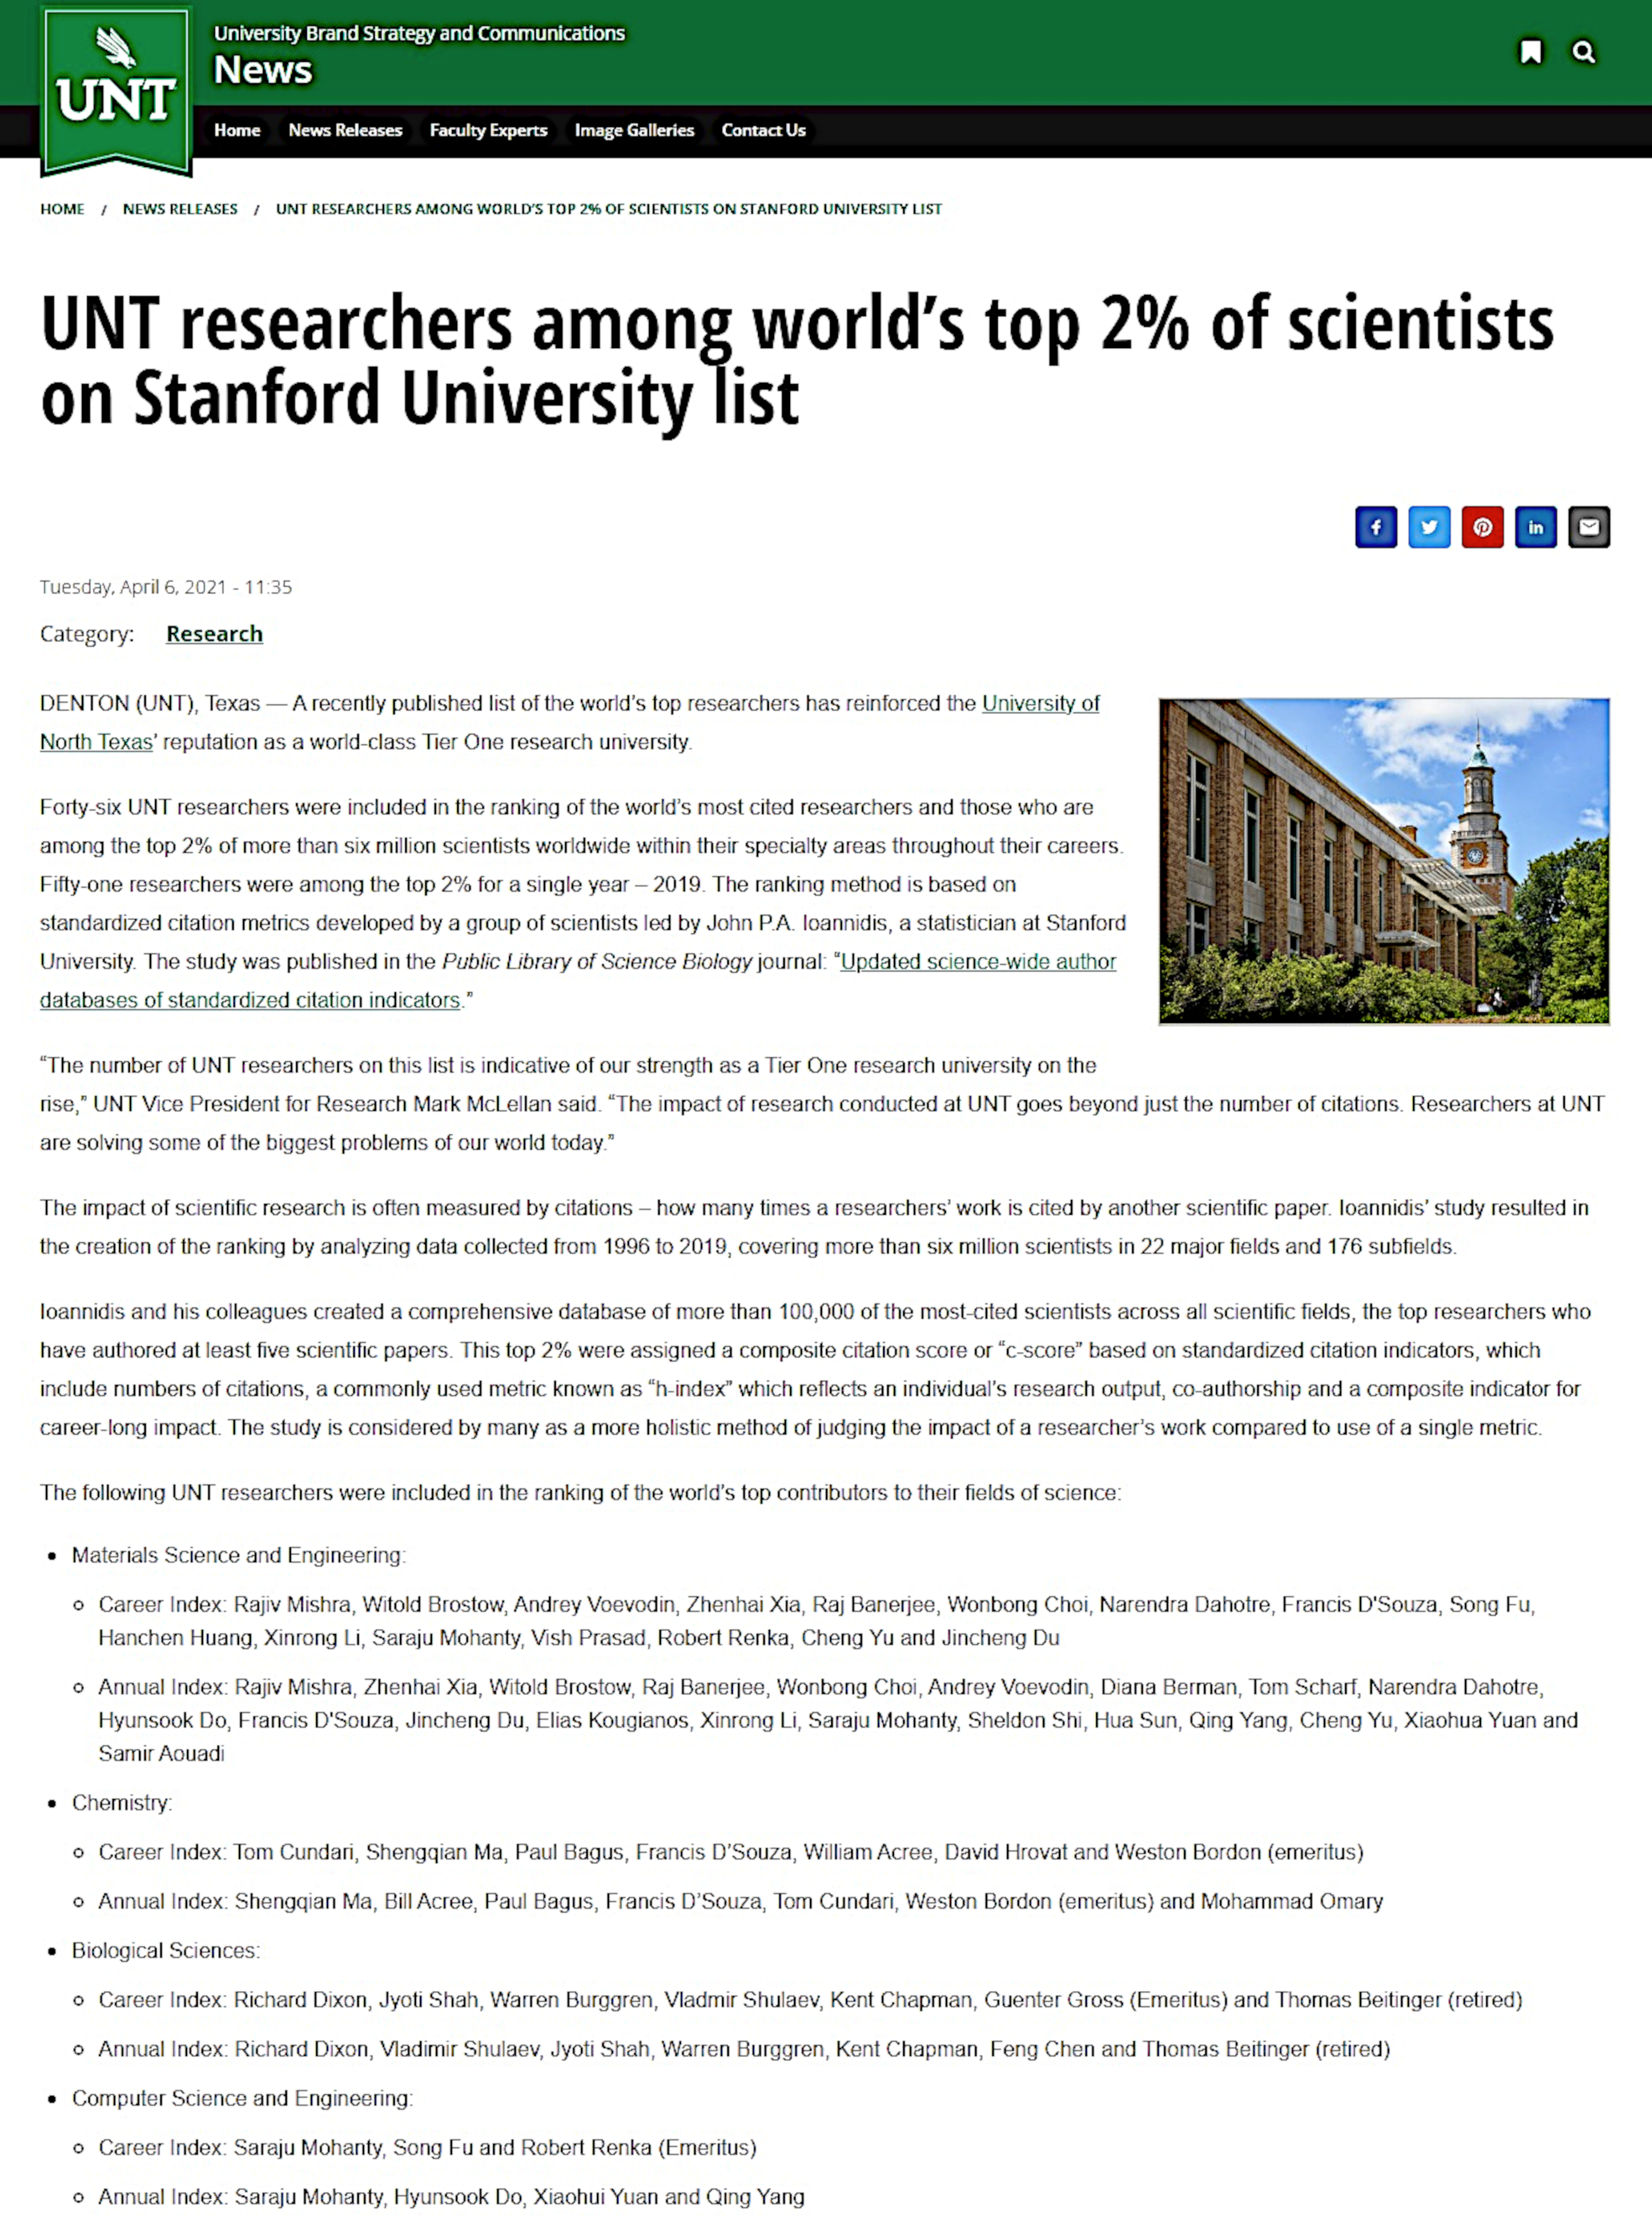Viewport: 1652px width, 2227px height.
Task: Go to Home in navigation bar
Action: 237,130
